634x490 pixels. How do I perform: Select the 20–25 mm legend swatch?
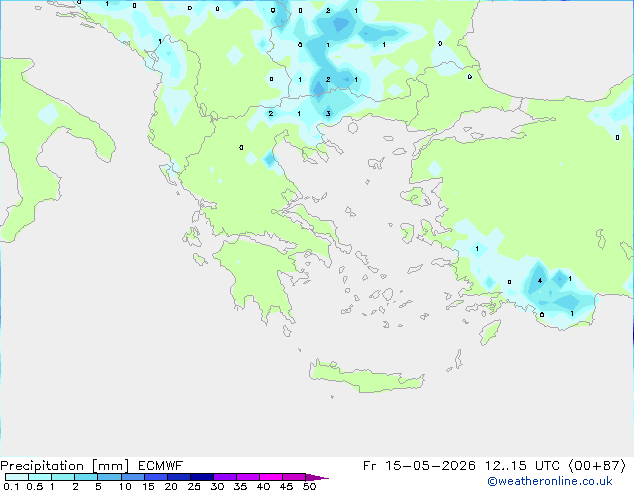[178, 477]
